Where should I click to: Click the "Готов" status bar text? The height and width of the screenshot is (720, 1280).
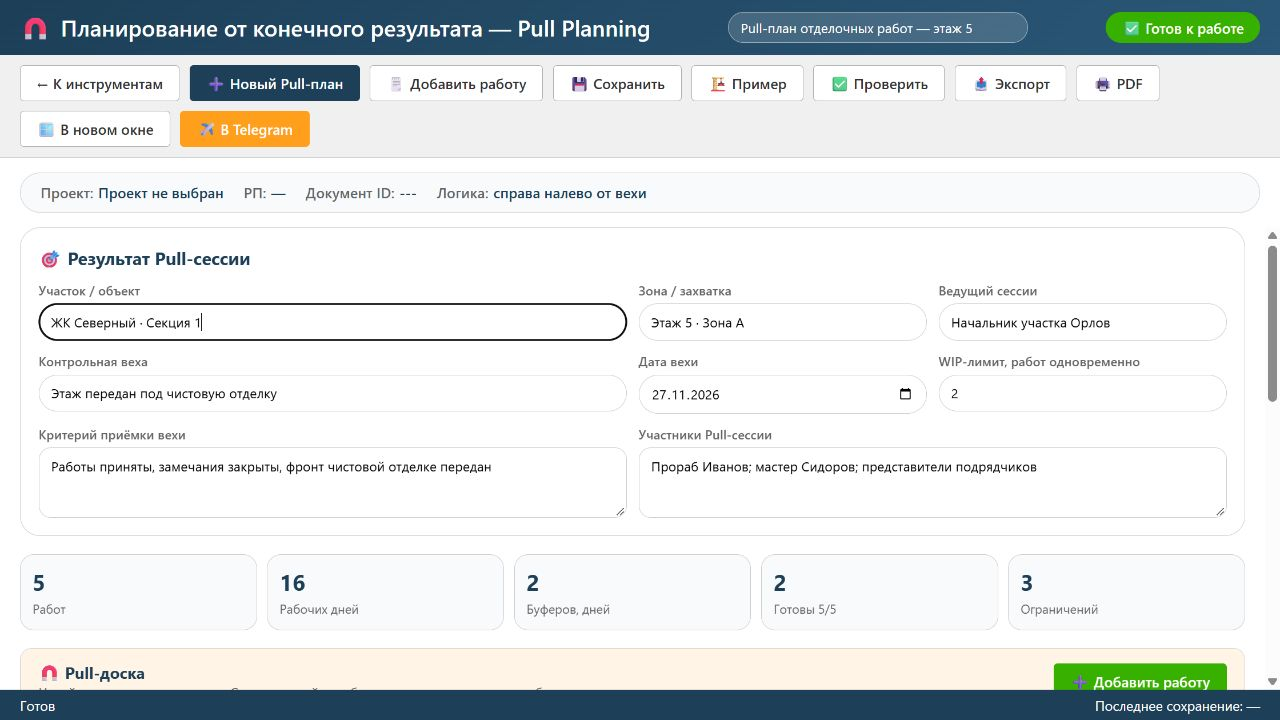(x=38, y=706)
